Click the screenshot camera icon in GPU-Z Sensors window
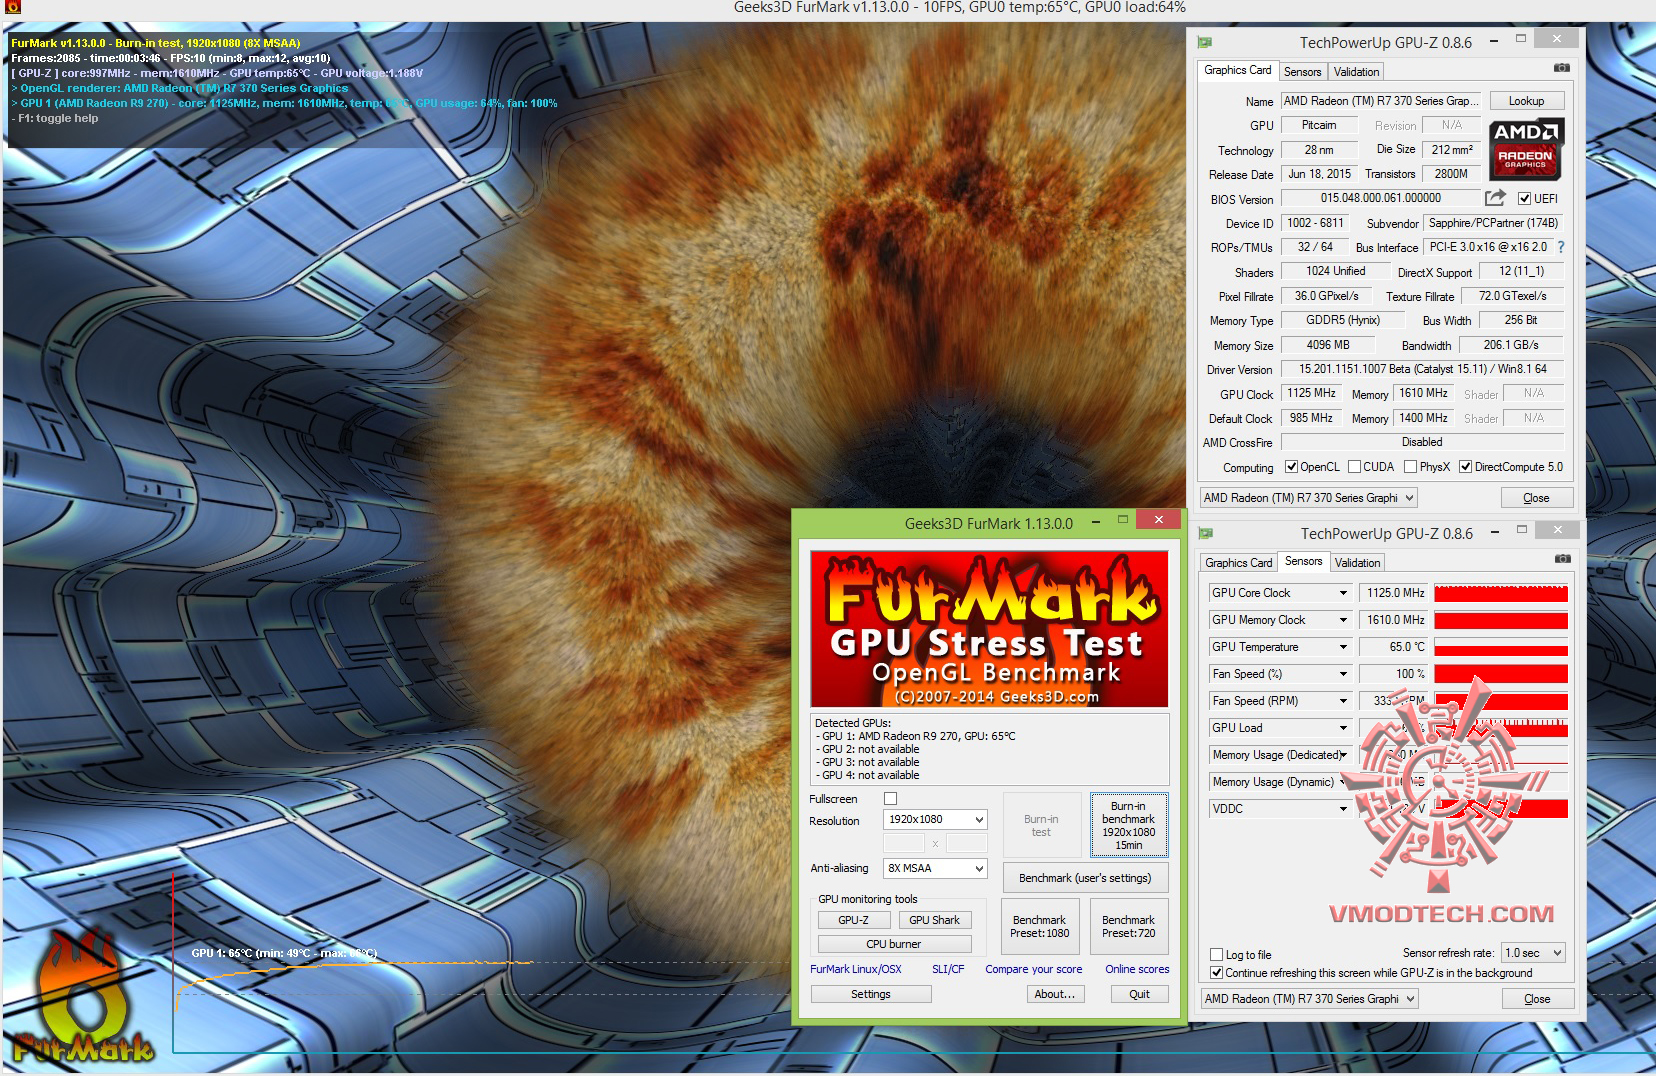This screenshot has height=1076, width=1656. [1562, 559]
